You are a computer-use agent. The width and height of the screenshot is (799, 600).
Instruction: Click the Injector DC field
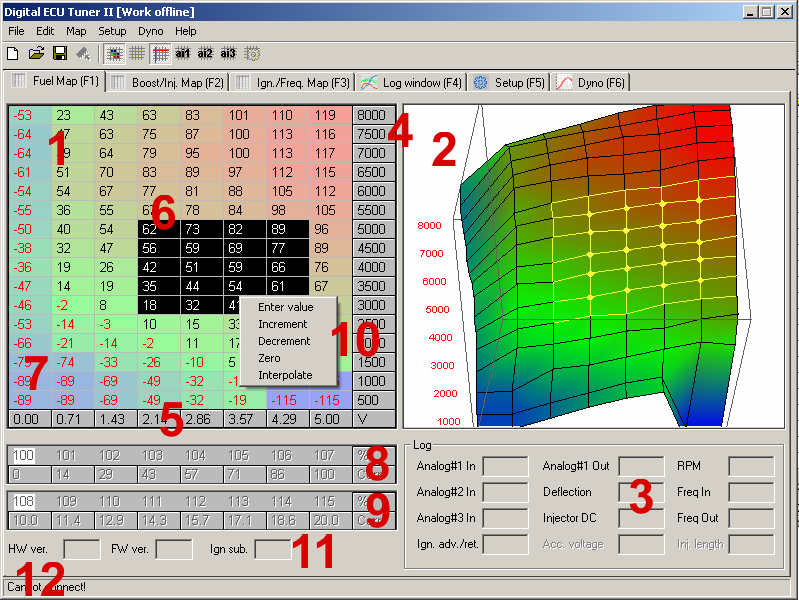point(642,518)
